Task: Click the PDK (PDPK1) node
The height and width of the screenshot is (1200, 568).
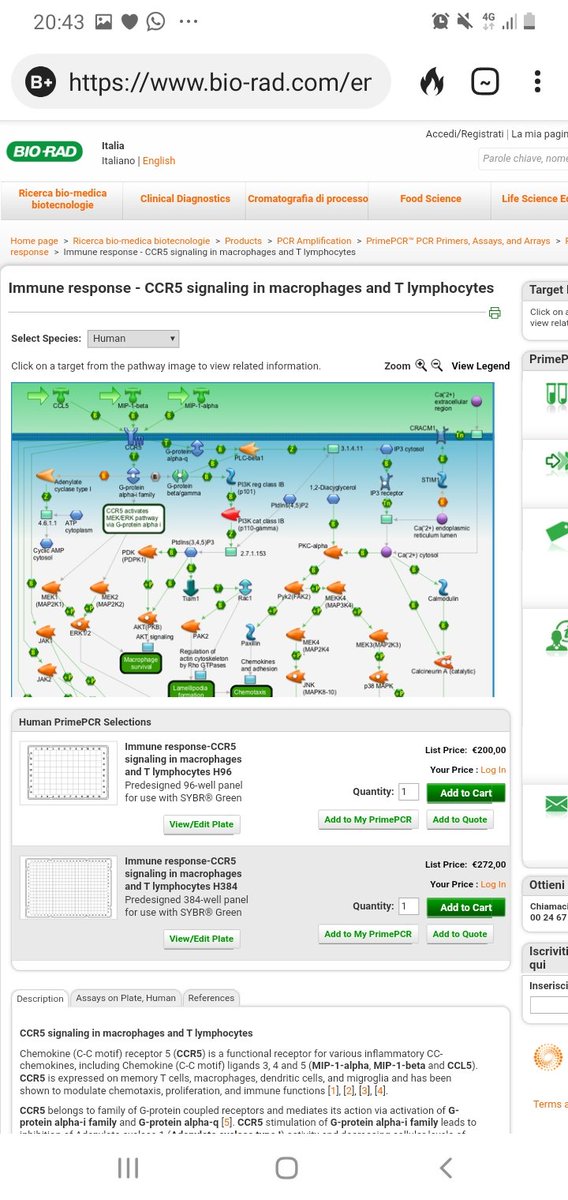Action: click(147, 551)
